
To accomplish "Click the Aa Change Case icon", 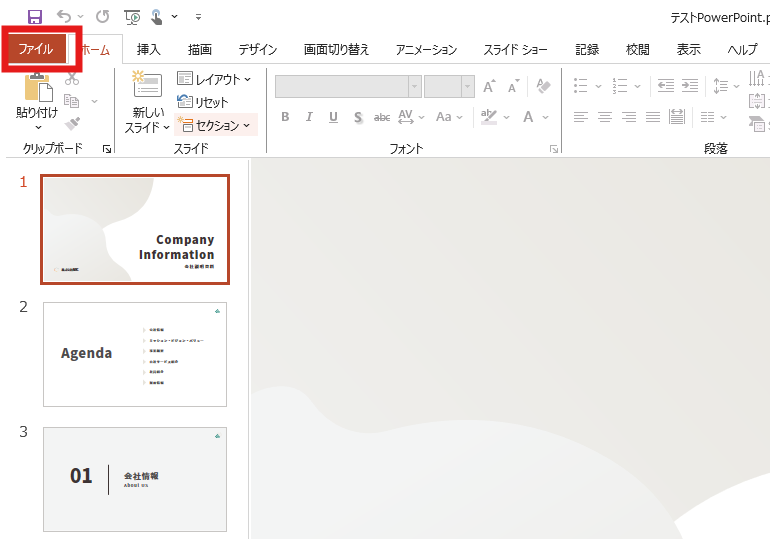I will [444, 117].
